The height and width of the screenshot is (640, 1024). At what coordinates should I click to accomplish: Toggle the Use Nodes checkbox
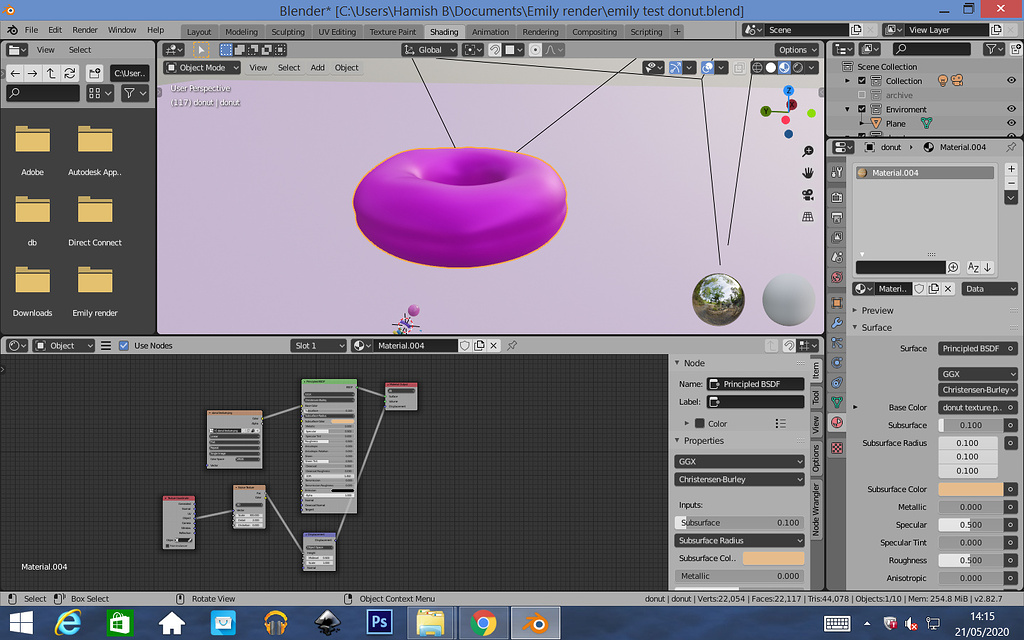coord(124,345)
